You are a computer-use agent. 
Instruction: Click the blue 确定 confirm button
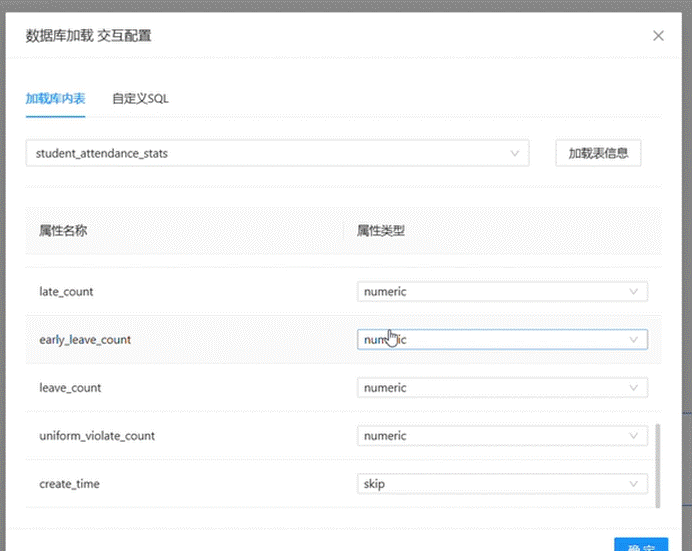(x=641, y=545)
